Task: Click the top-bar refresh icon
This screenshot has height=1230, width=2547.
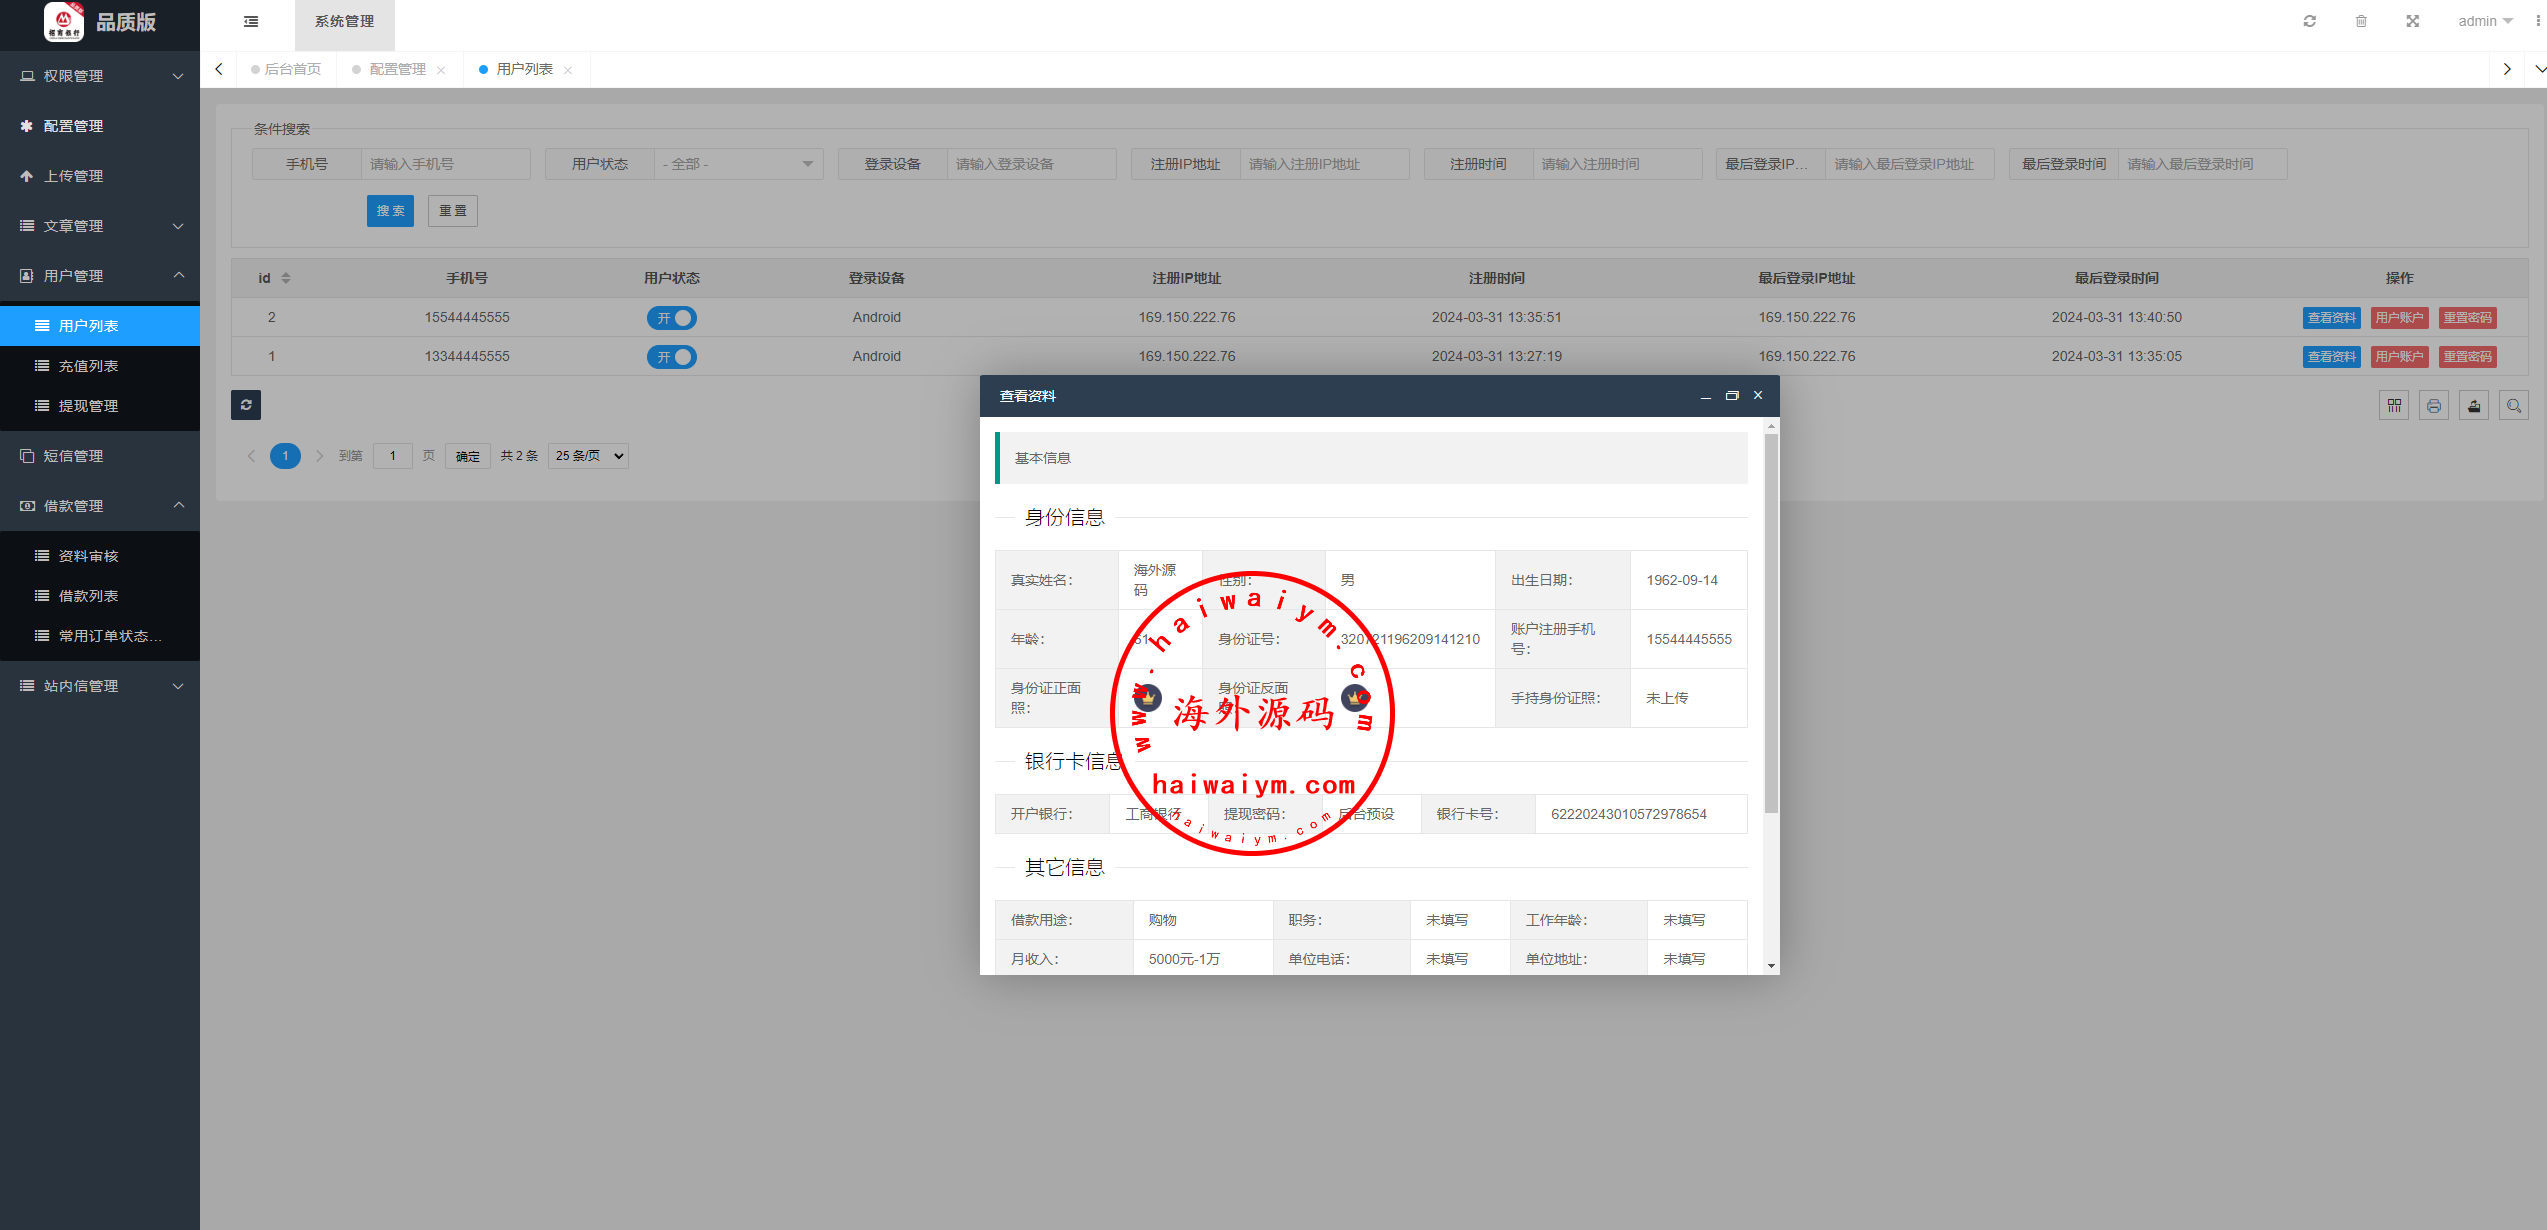Action: [x=2309, y=21]
